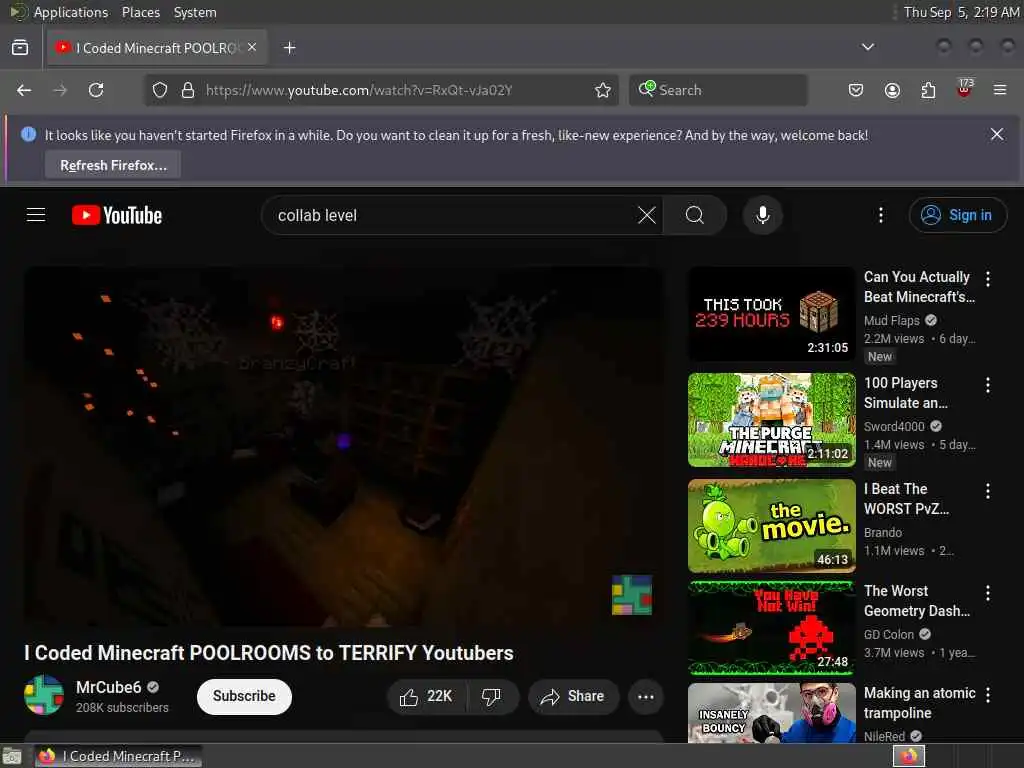The height and width of the screenshot is (768, 1024).
Task: Open the Firefox account icon
Action: pyautogui.click(x=892, y=90)
